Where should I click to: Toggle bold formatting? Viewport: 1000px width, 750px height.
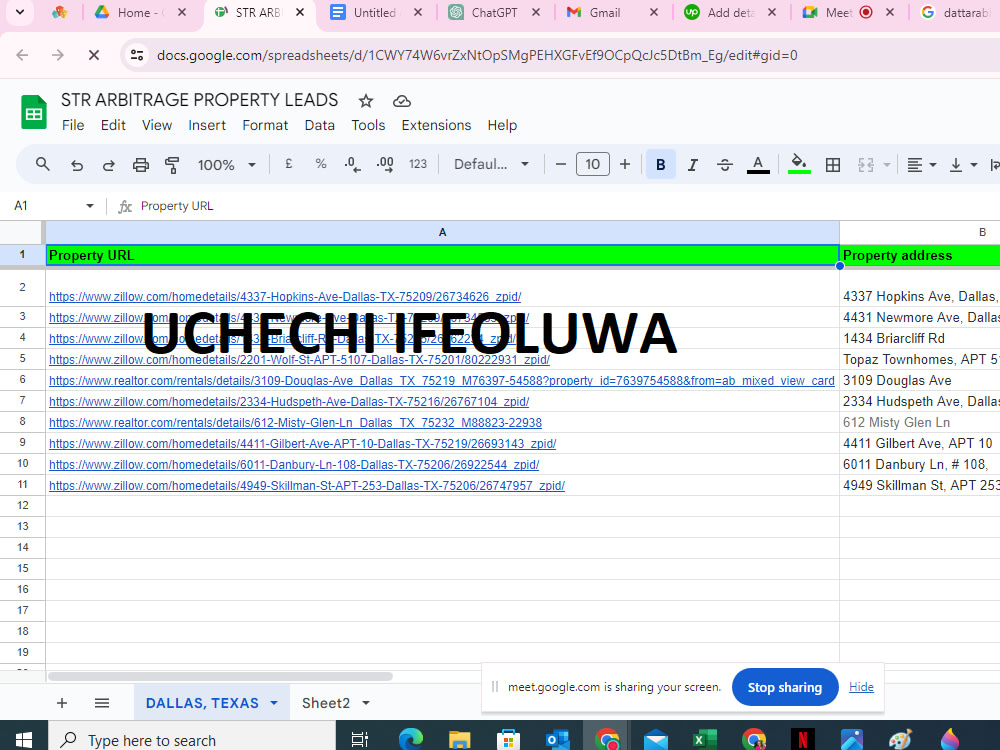pyautogui.click(x=661, y=165)
